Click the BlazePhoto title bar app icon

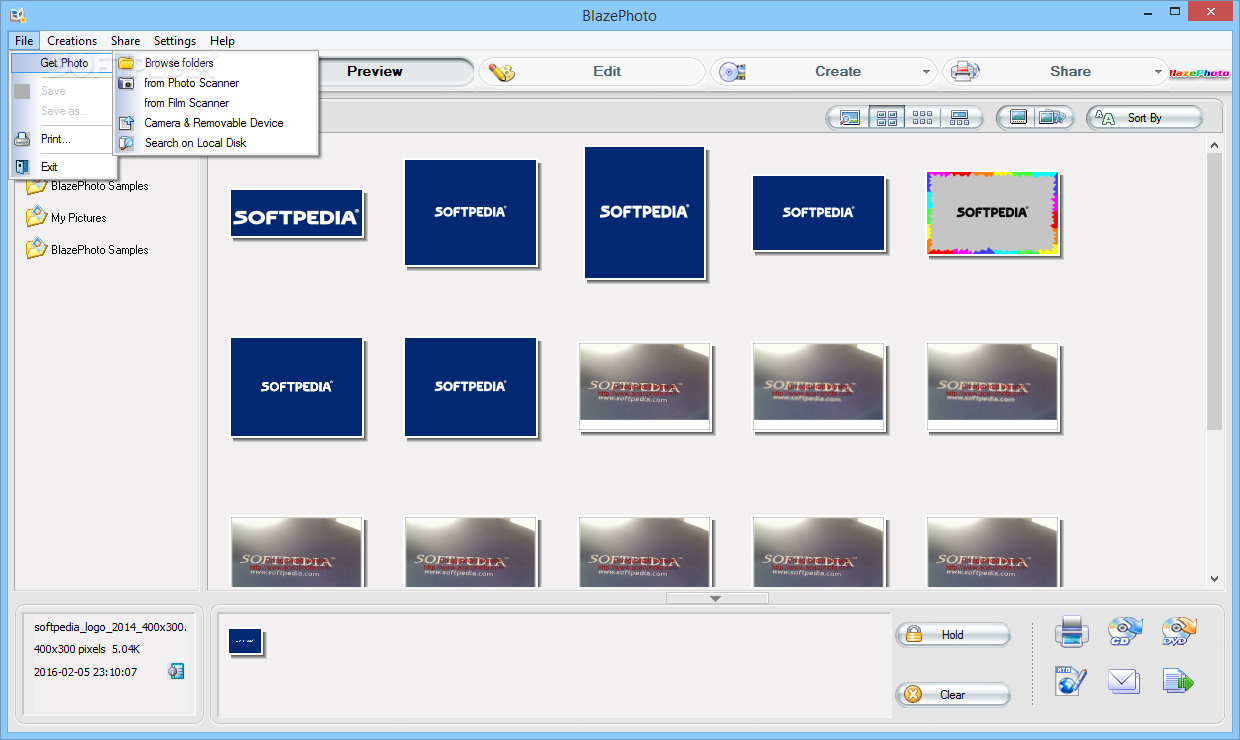(x=17, y=15)
